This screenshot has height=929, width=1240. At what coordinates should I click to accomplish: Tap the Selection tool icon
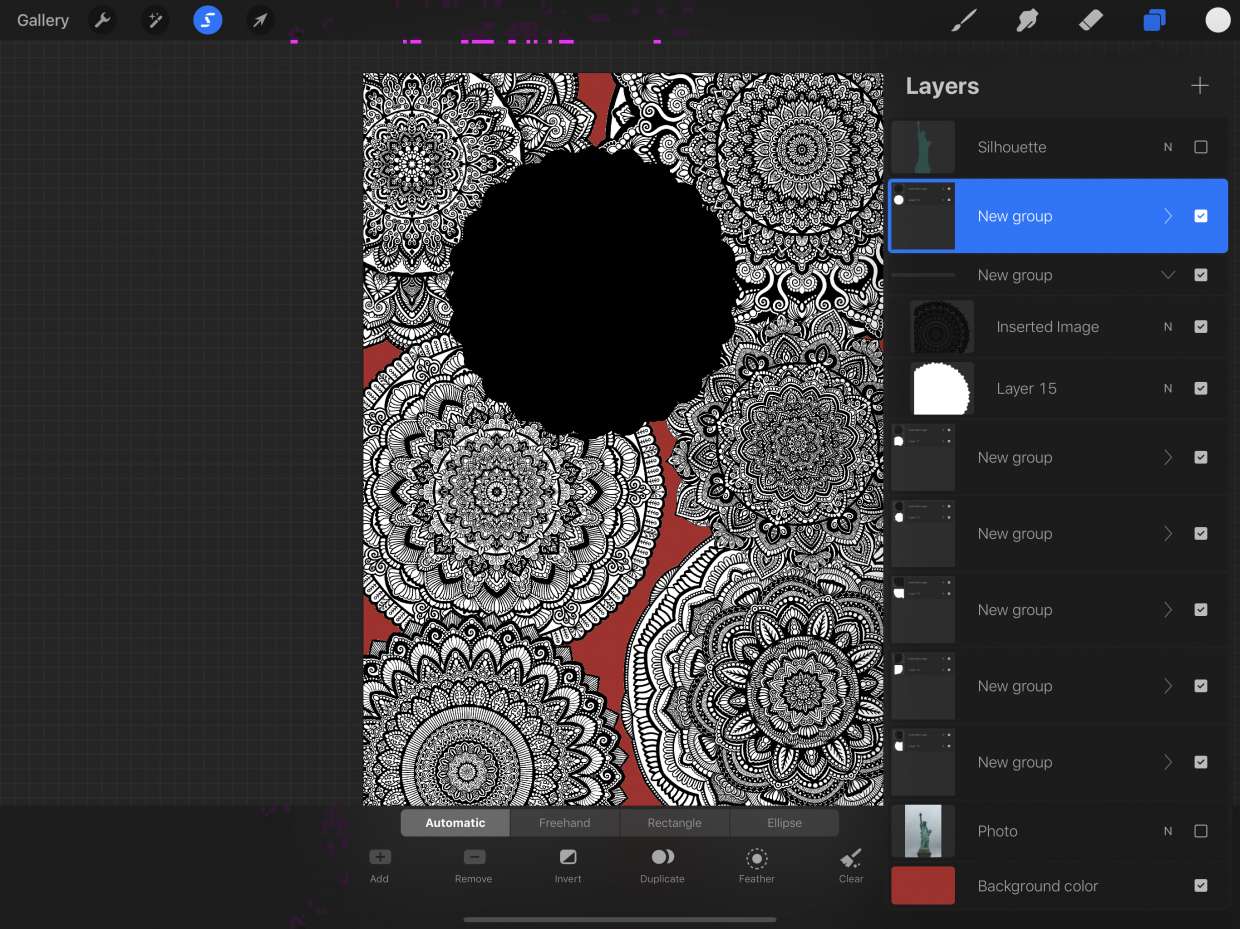(x=207, y=20)
